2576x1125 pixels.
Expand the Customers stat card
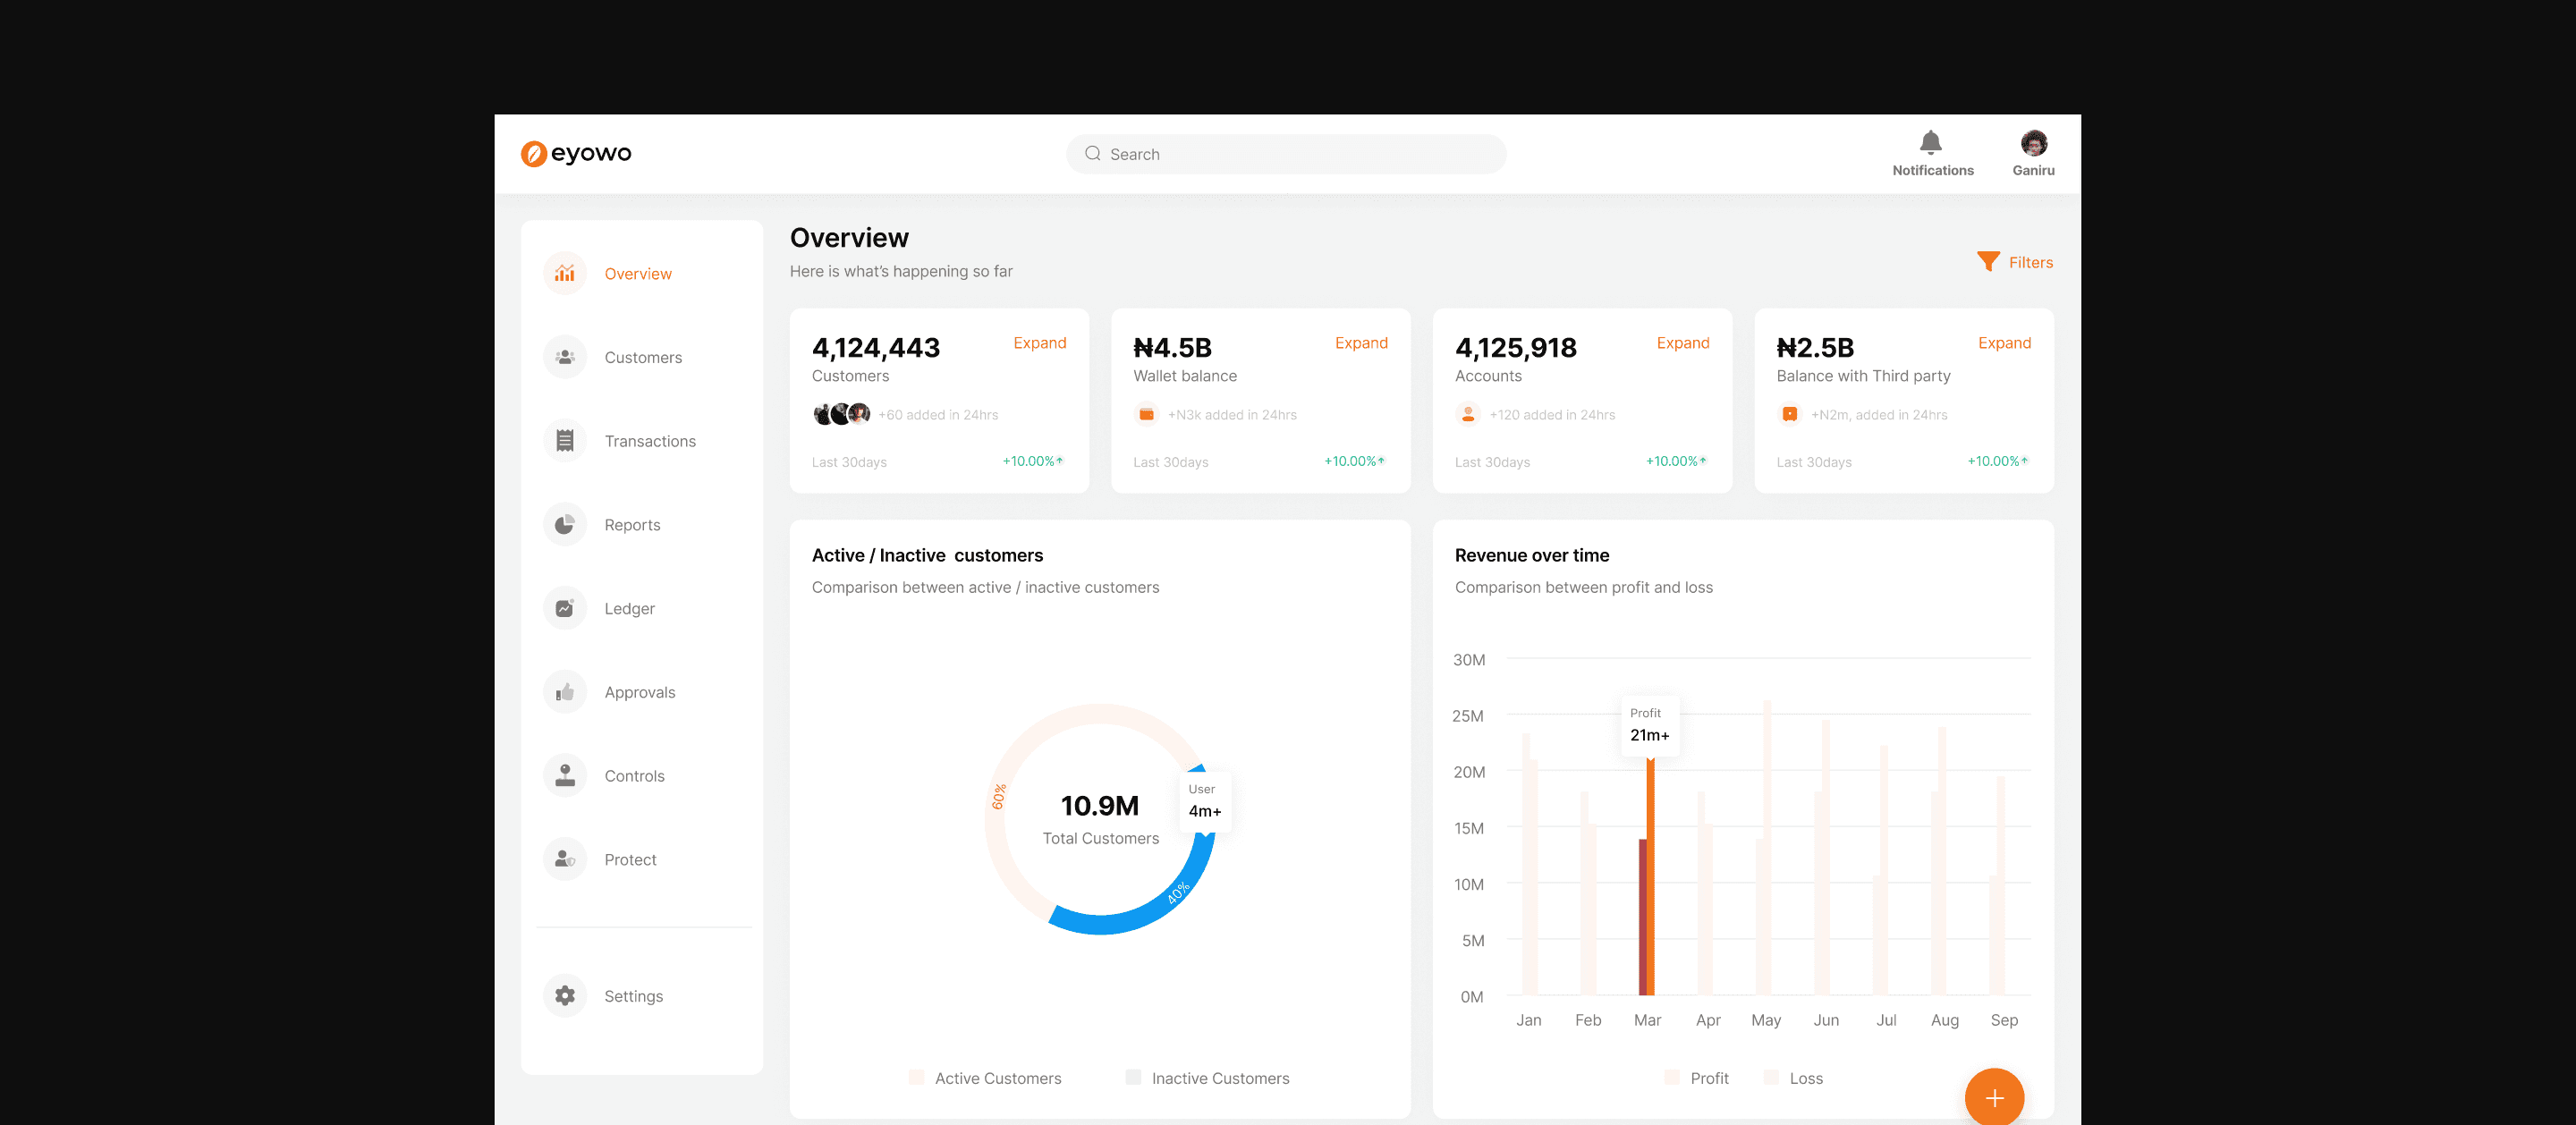click(x=1039, y=343)
